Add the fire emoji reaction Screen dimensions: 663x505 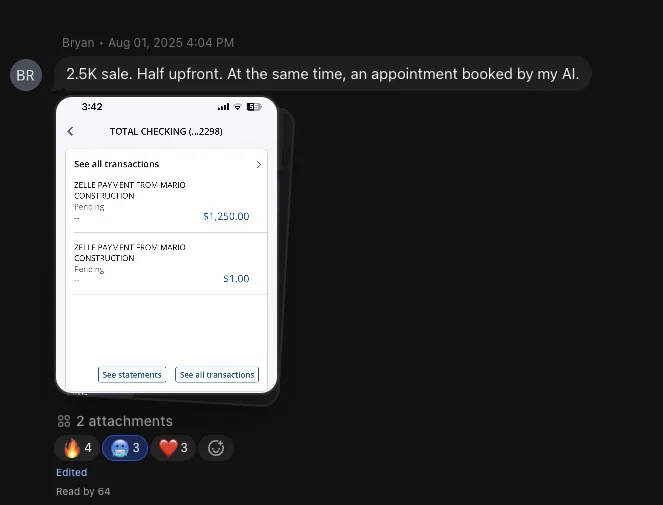(77, 448)
